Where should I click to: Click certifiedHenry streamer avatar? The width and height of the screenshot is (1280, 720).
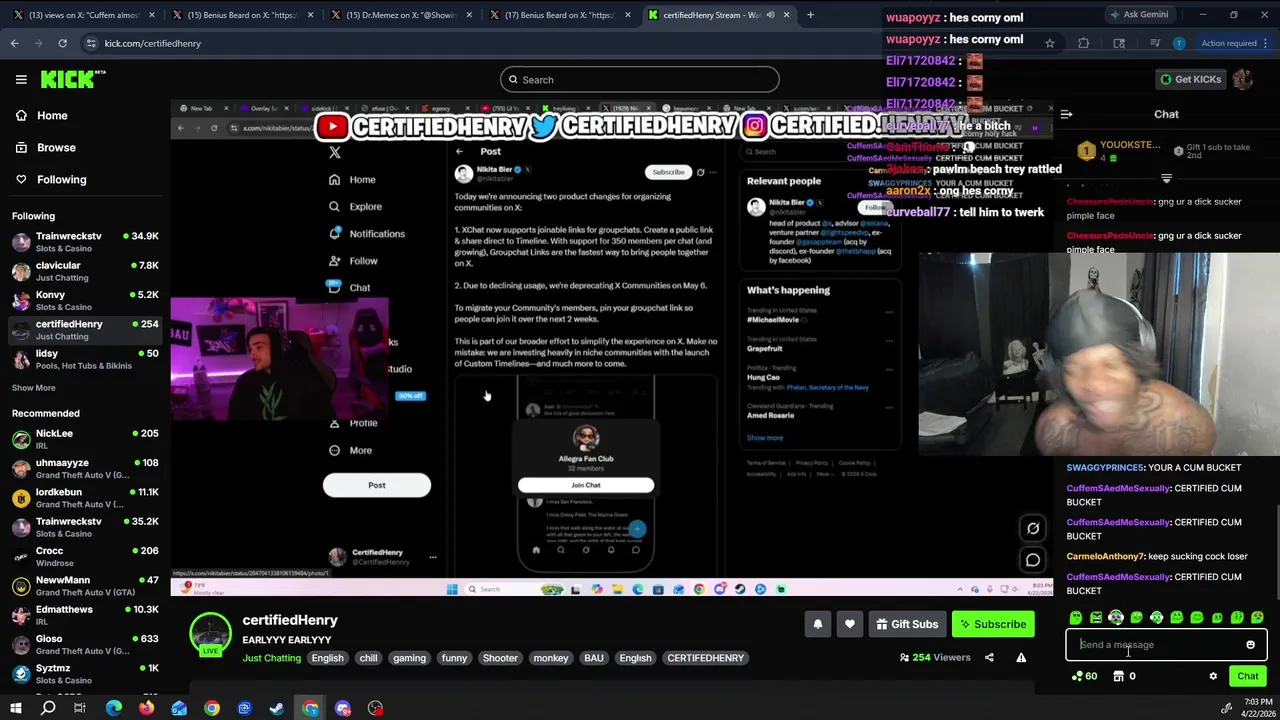point(210,633)
